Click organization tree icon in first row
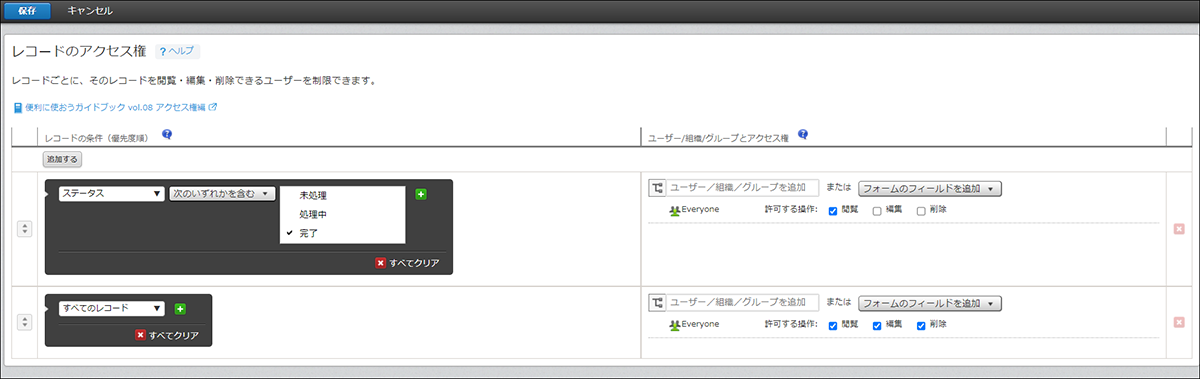This screenshot has height=379, width=1200. 657,188
